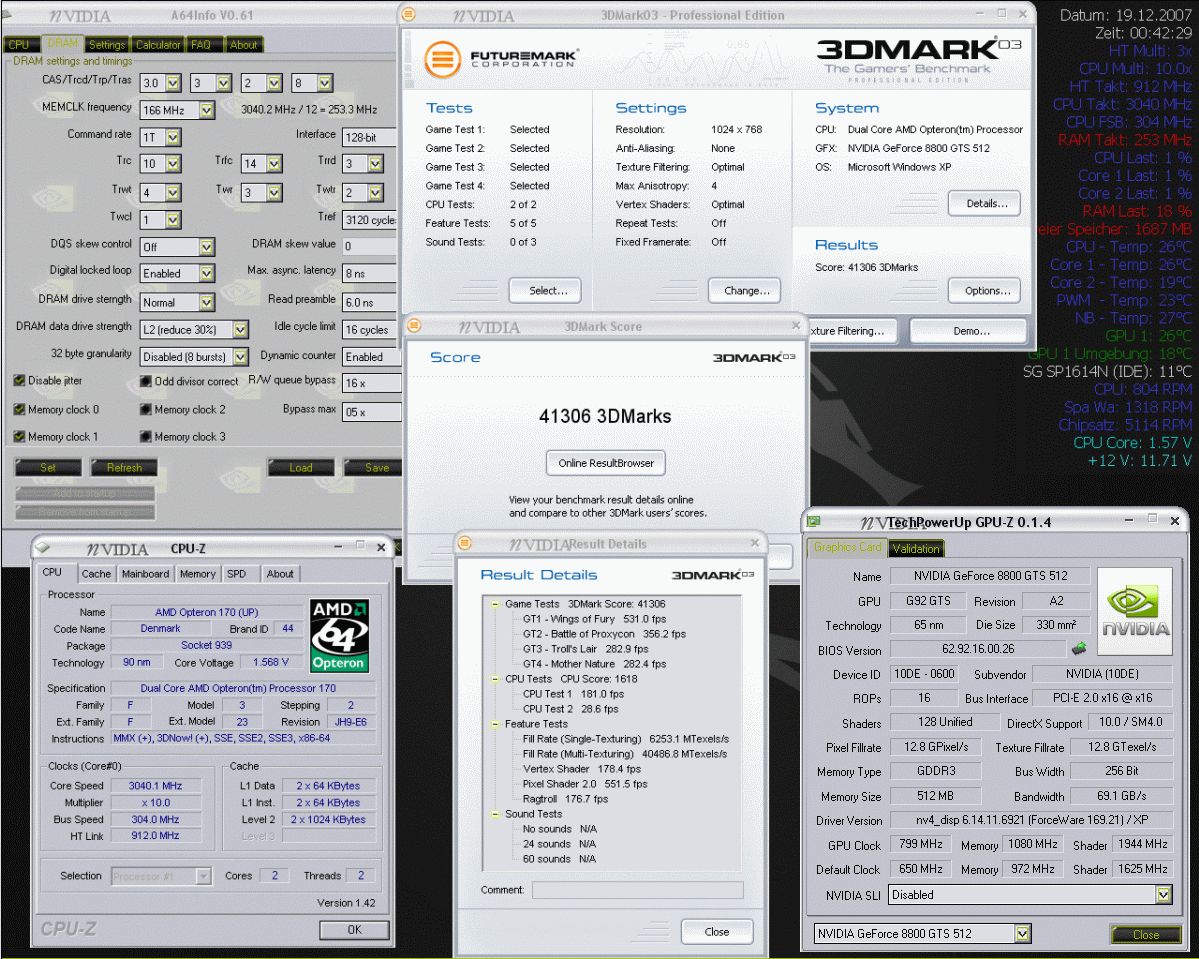Viewport: 1199px width, 959px height.
Task: Close the 3DMark Score window
Action: pyautogui.click(x=796, y=326)
